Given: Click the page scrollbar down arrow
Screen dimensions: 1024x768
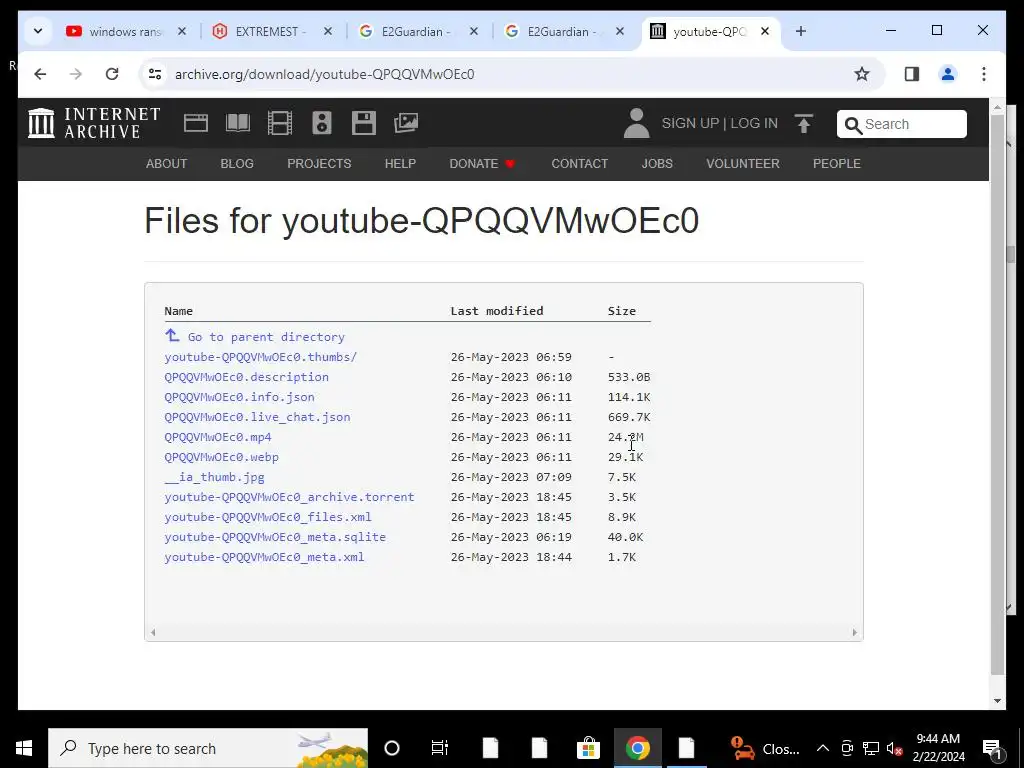Looking at the screenshot, I should (997, 701).
